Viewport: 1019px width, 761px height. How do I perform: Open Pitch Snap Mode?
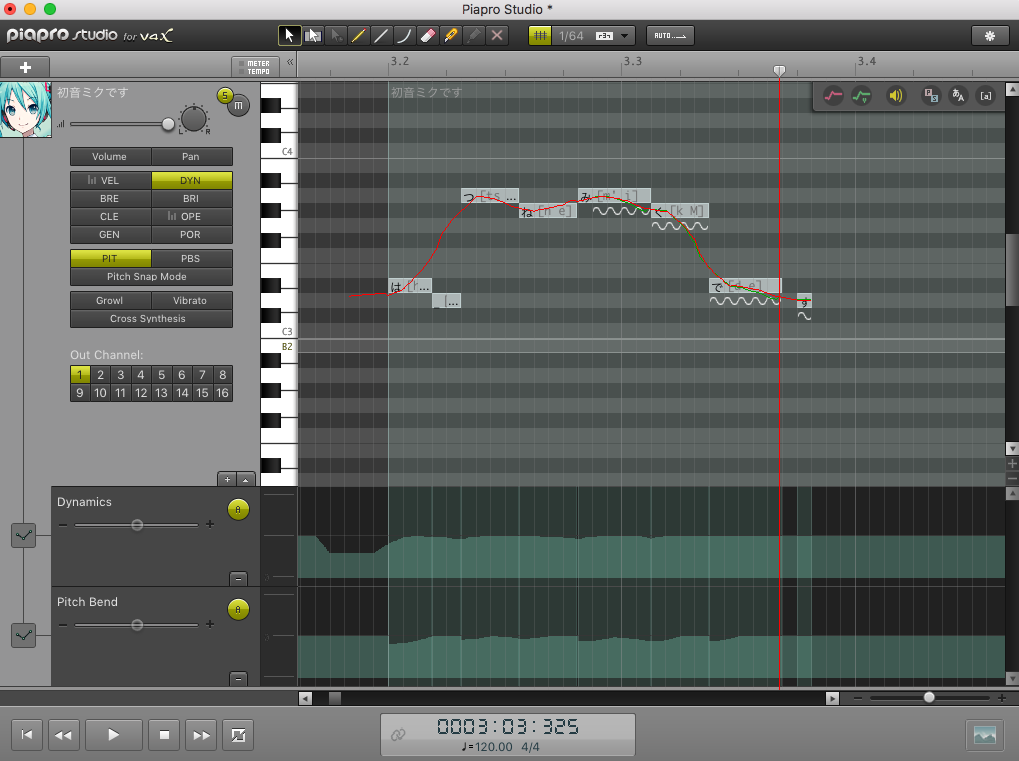151,277
